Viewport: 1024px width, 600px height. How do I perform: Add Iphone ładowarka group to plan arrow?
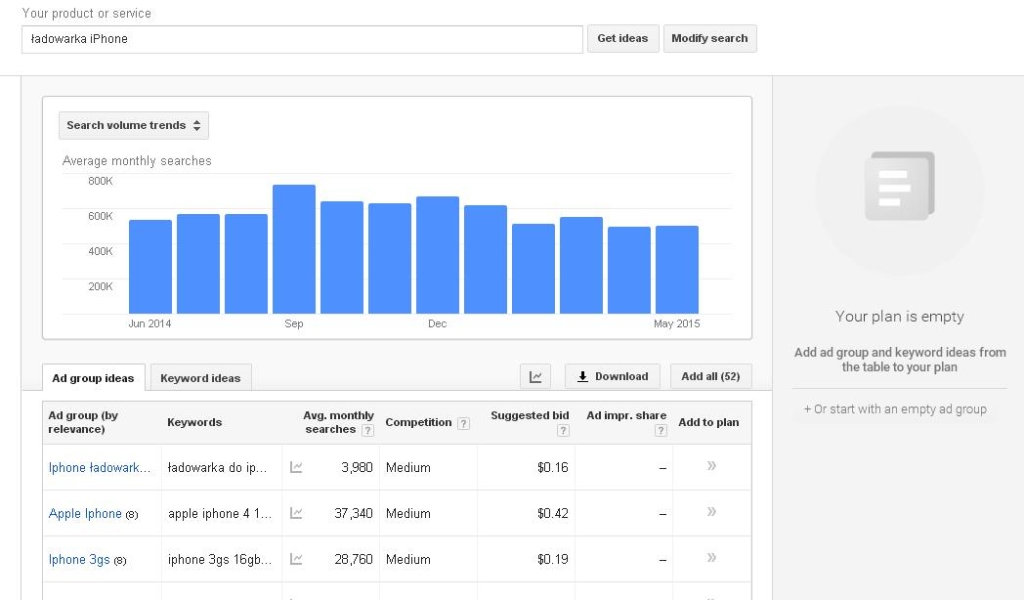[x=711, y=466]
